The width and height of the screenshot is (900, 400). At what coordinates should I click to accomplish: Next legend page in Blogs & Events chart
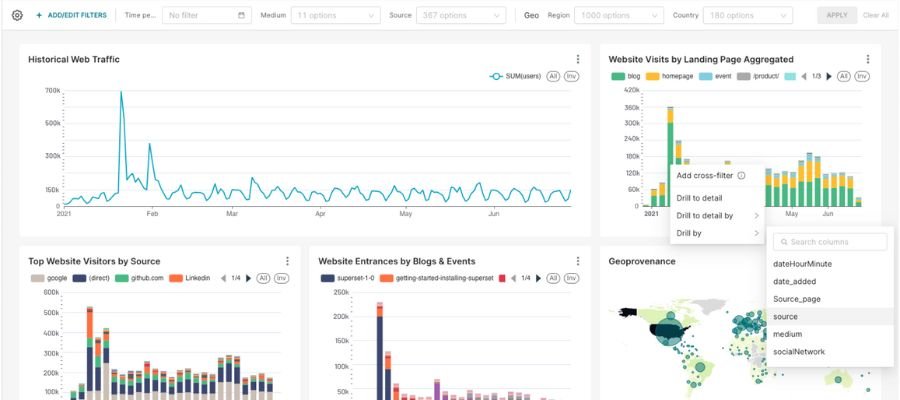538,278
